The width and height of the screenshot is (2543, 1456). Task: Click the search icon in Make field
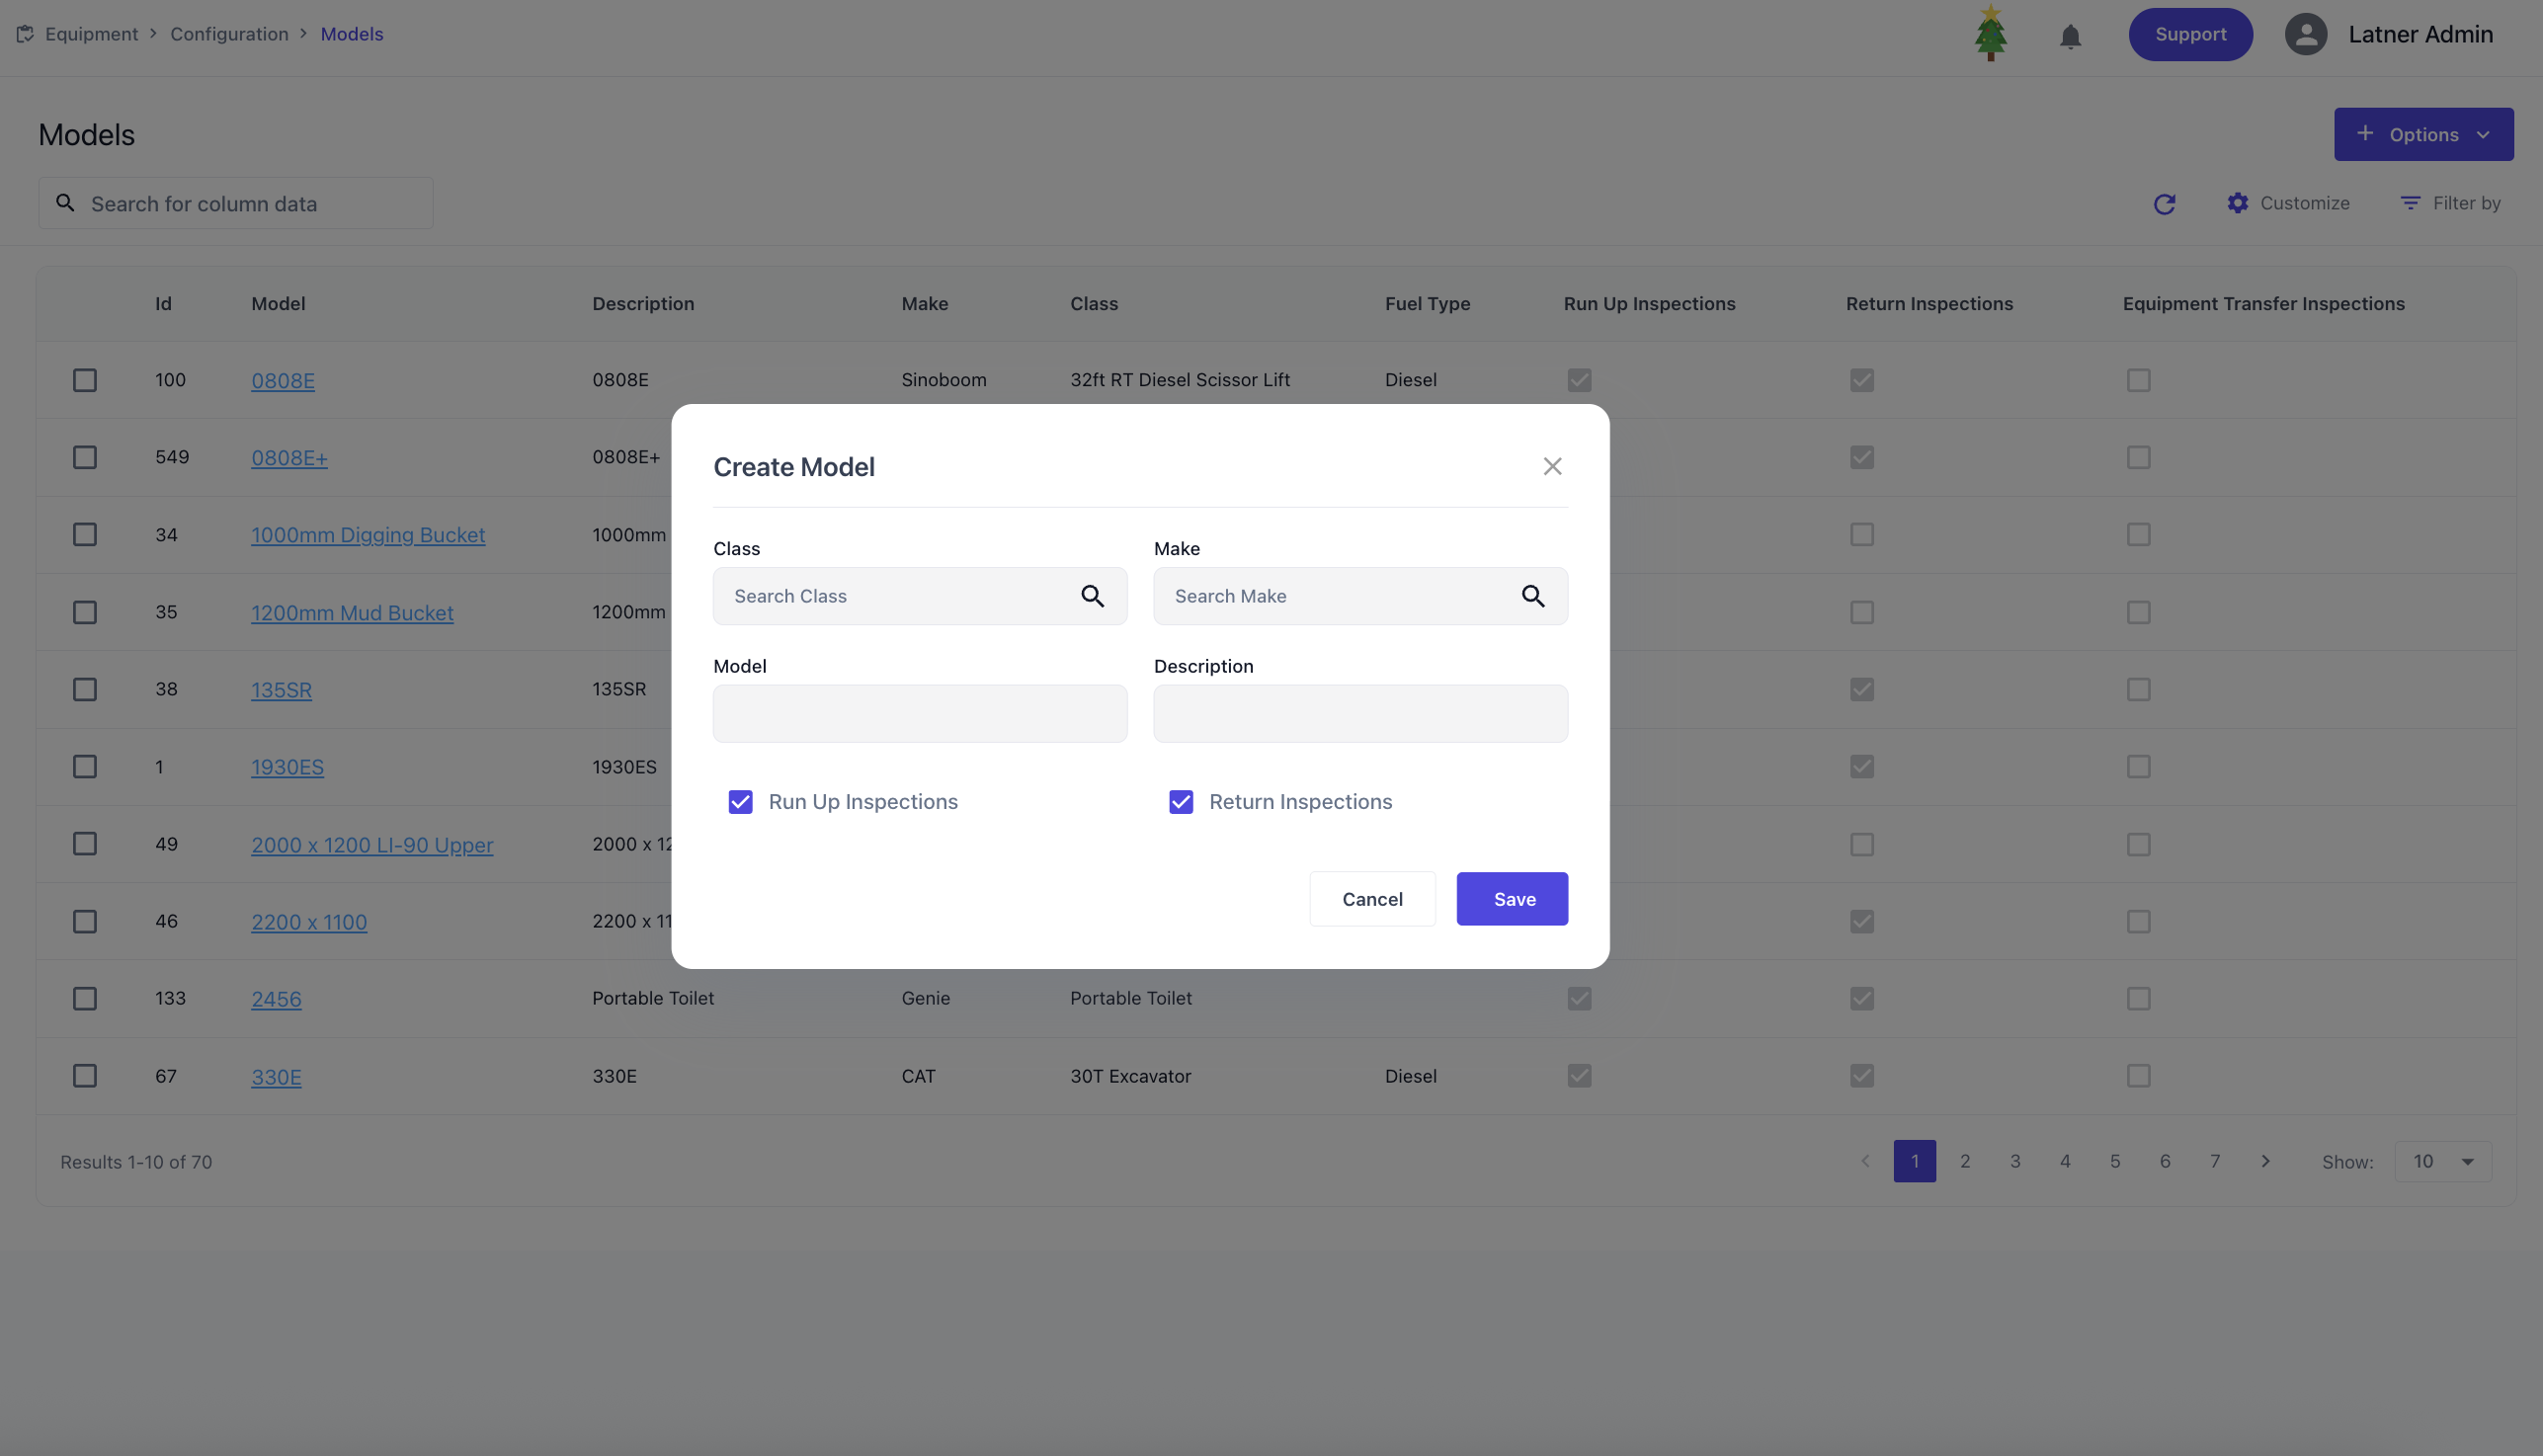point(1532,596)
